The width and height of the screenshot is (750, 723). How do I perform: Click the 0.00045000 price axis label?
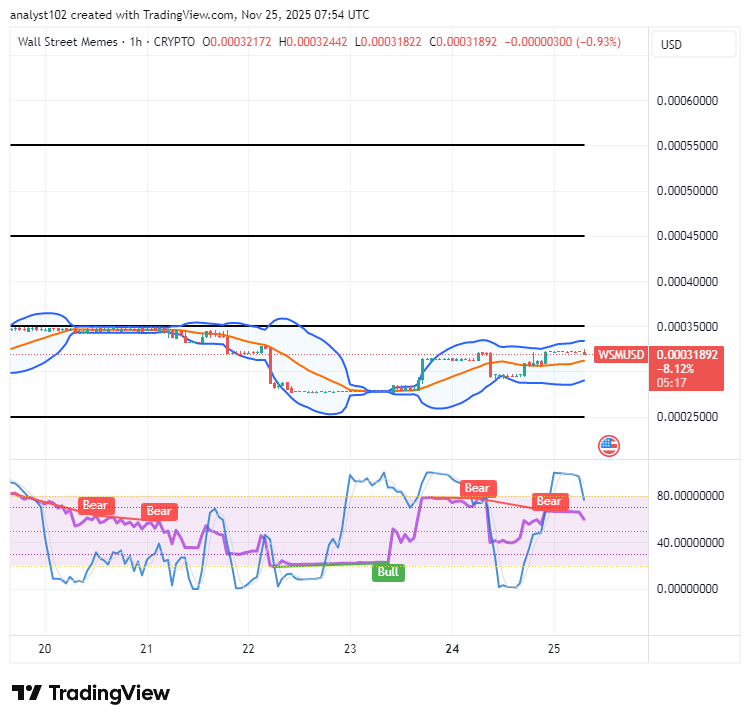[687, 236]
